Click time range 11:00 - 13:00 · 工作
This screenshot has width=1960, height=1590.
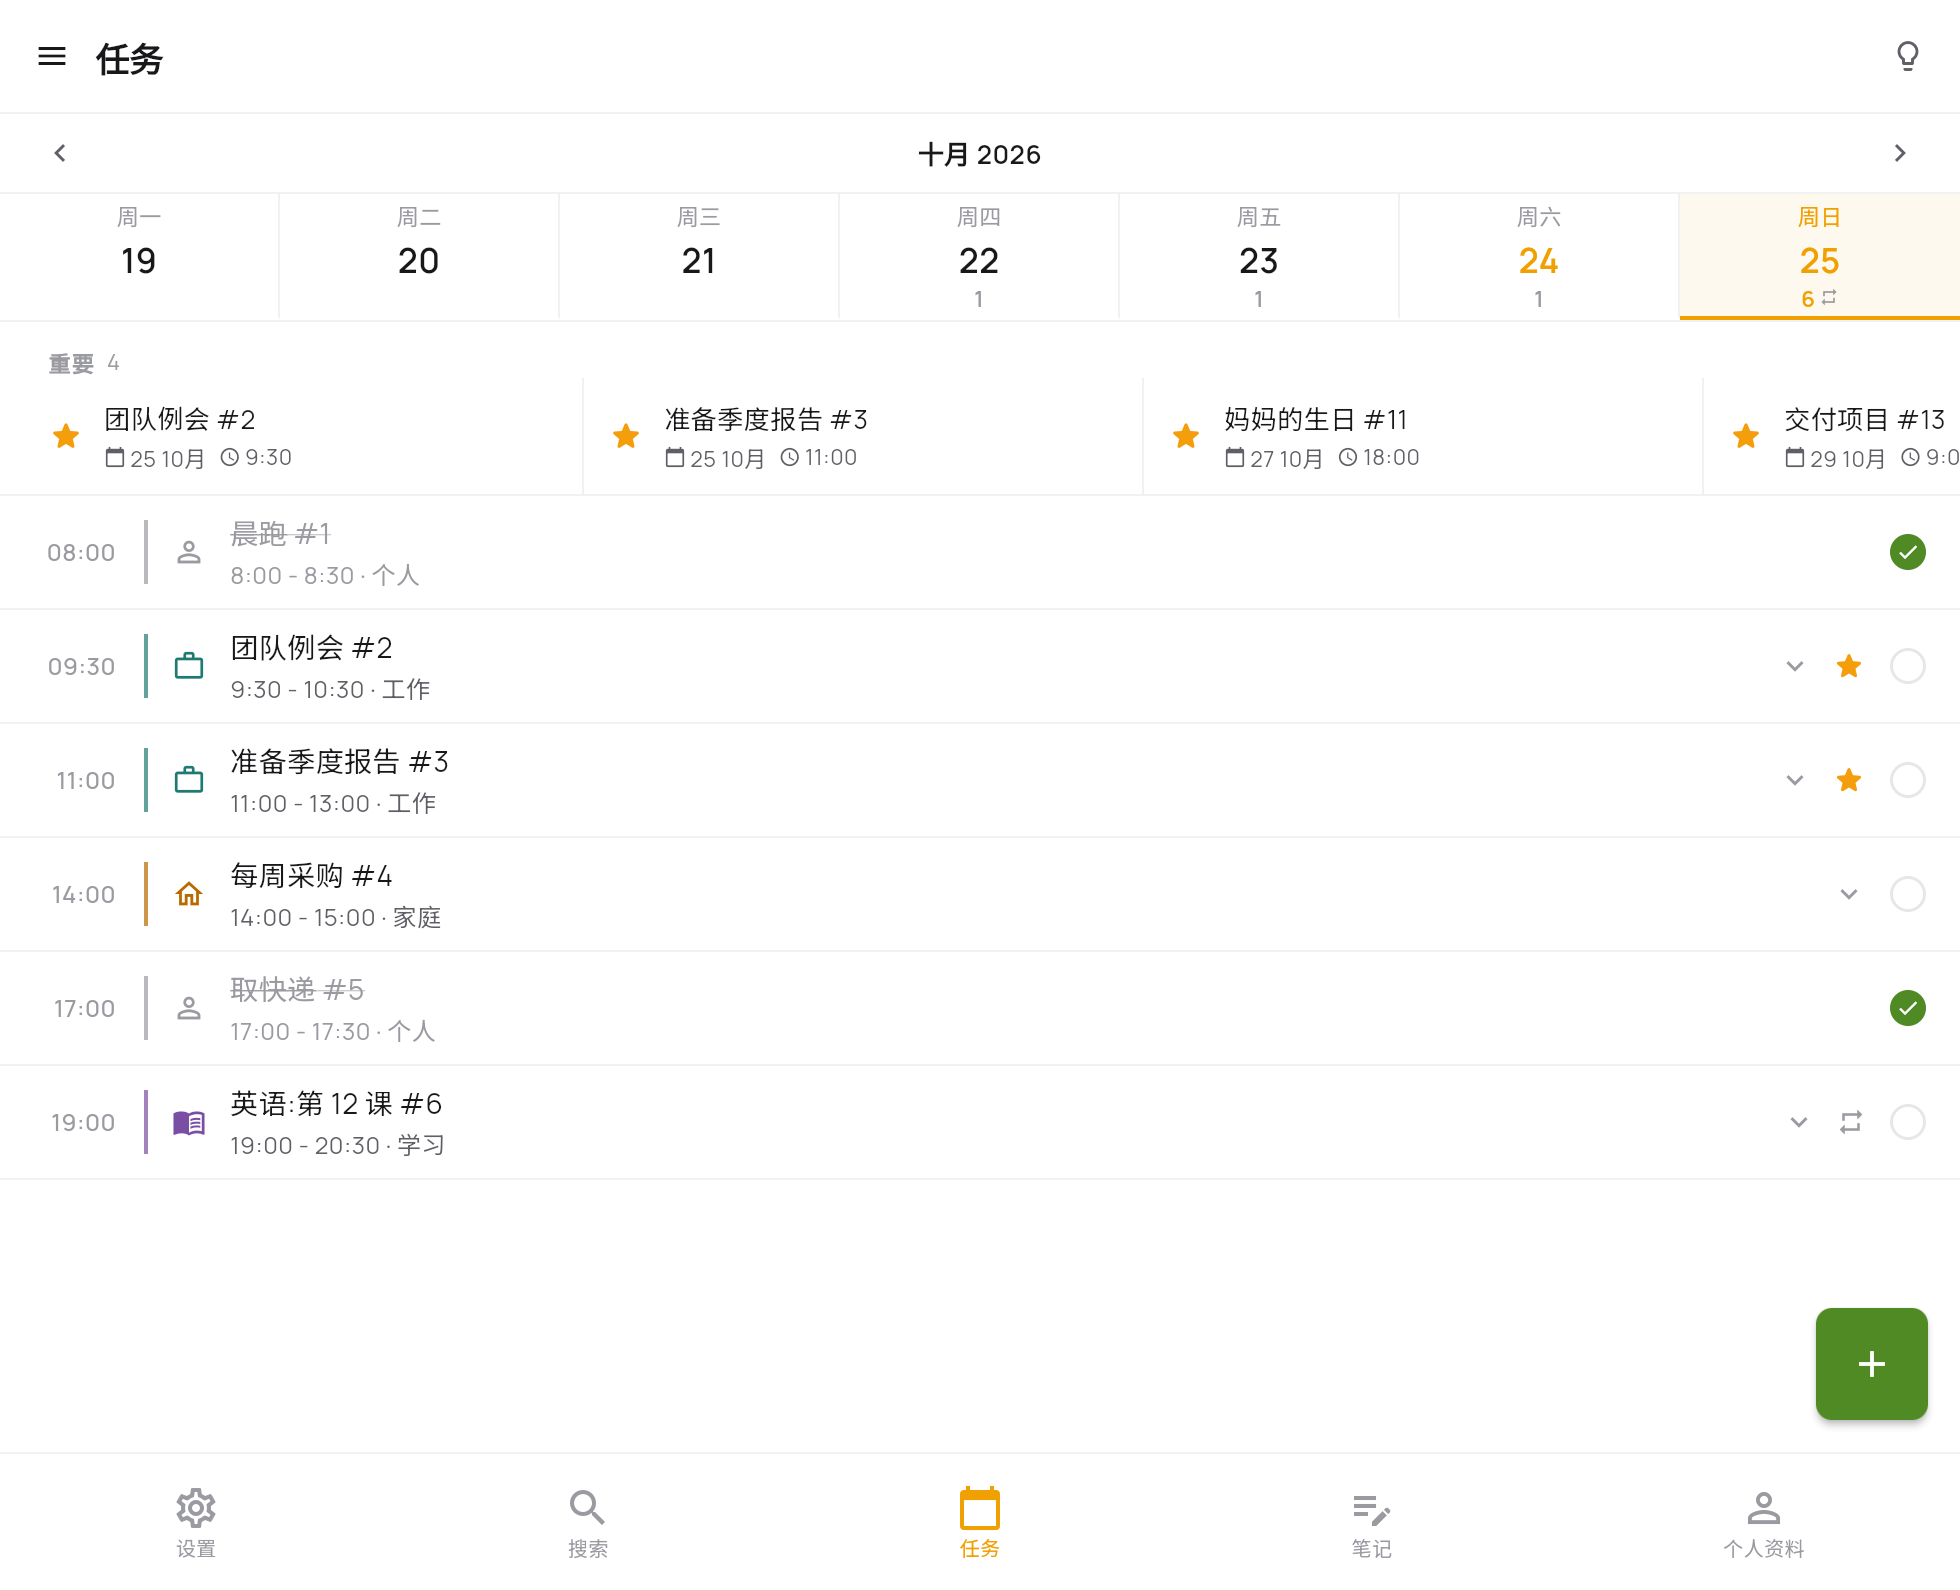click(x=333, y=804)
